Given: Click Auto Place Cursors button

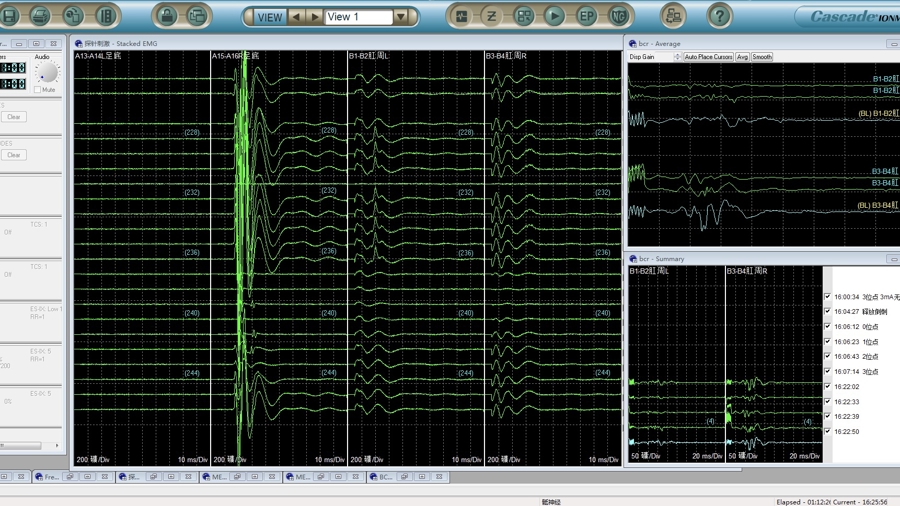Looking at the screenshot, I should click(x=708, y=57).
